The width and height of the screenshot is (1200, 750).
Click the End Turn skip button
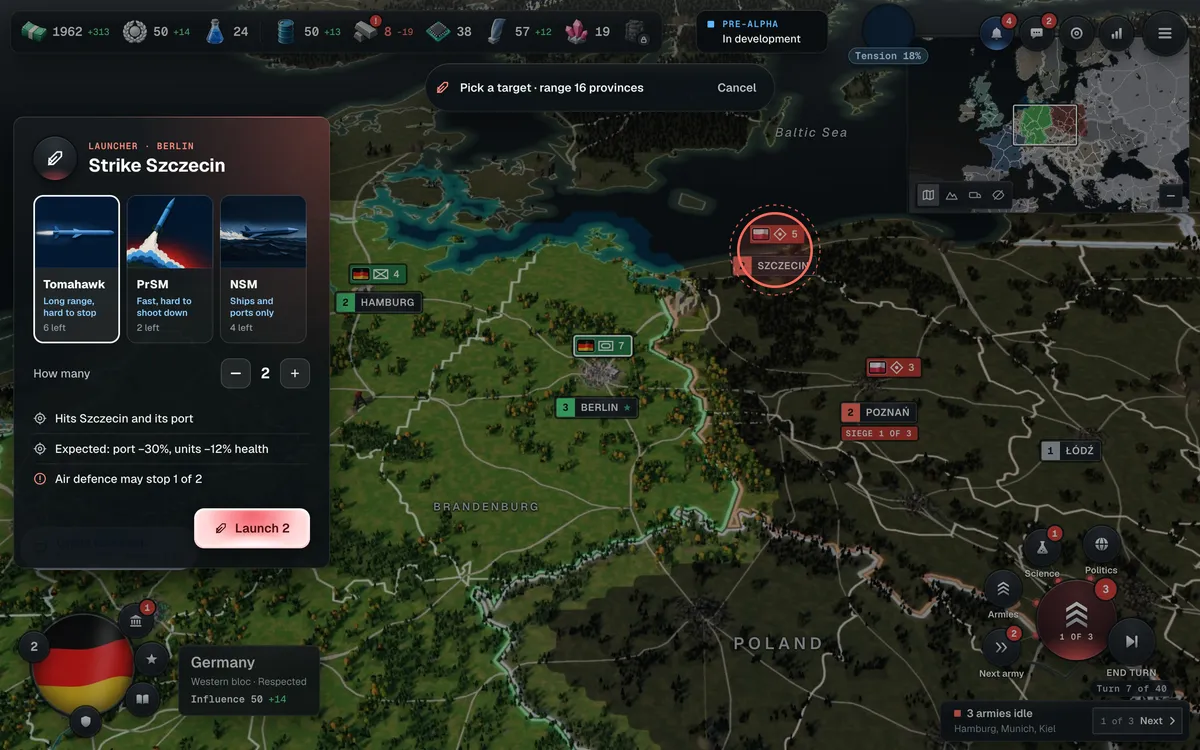tap(1132, 642)
